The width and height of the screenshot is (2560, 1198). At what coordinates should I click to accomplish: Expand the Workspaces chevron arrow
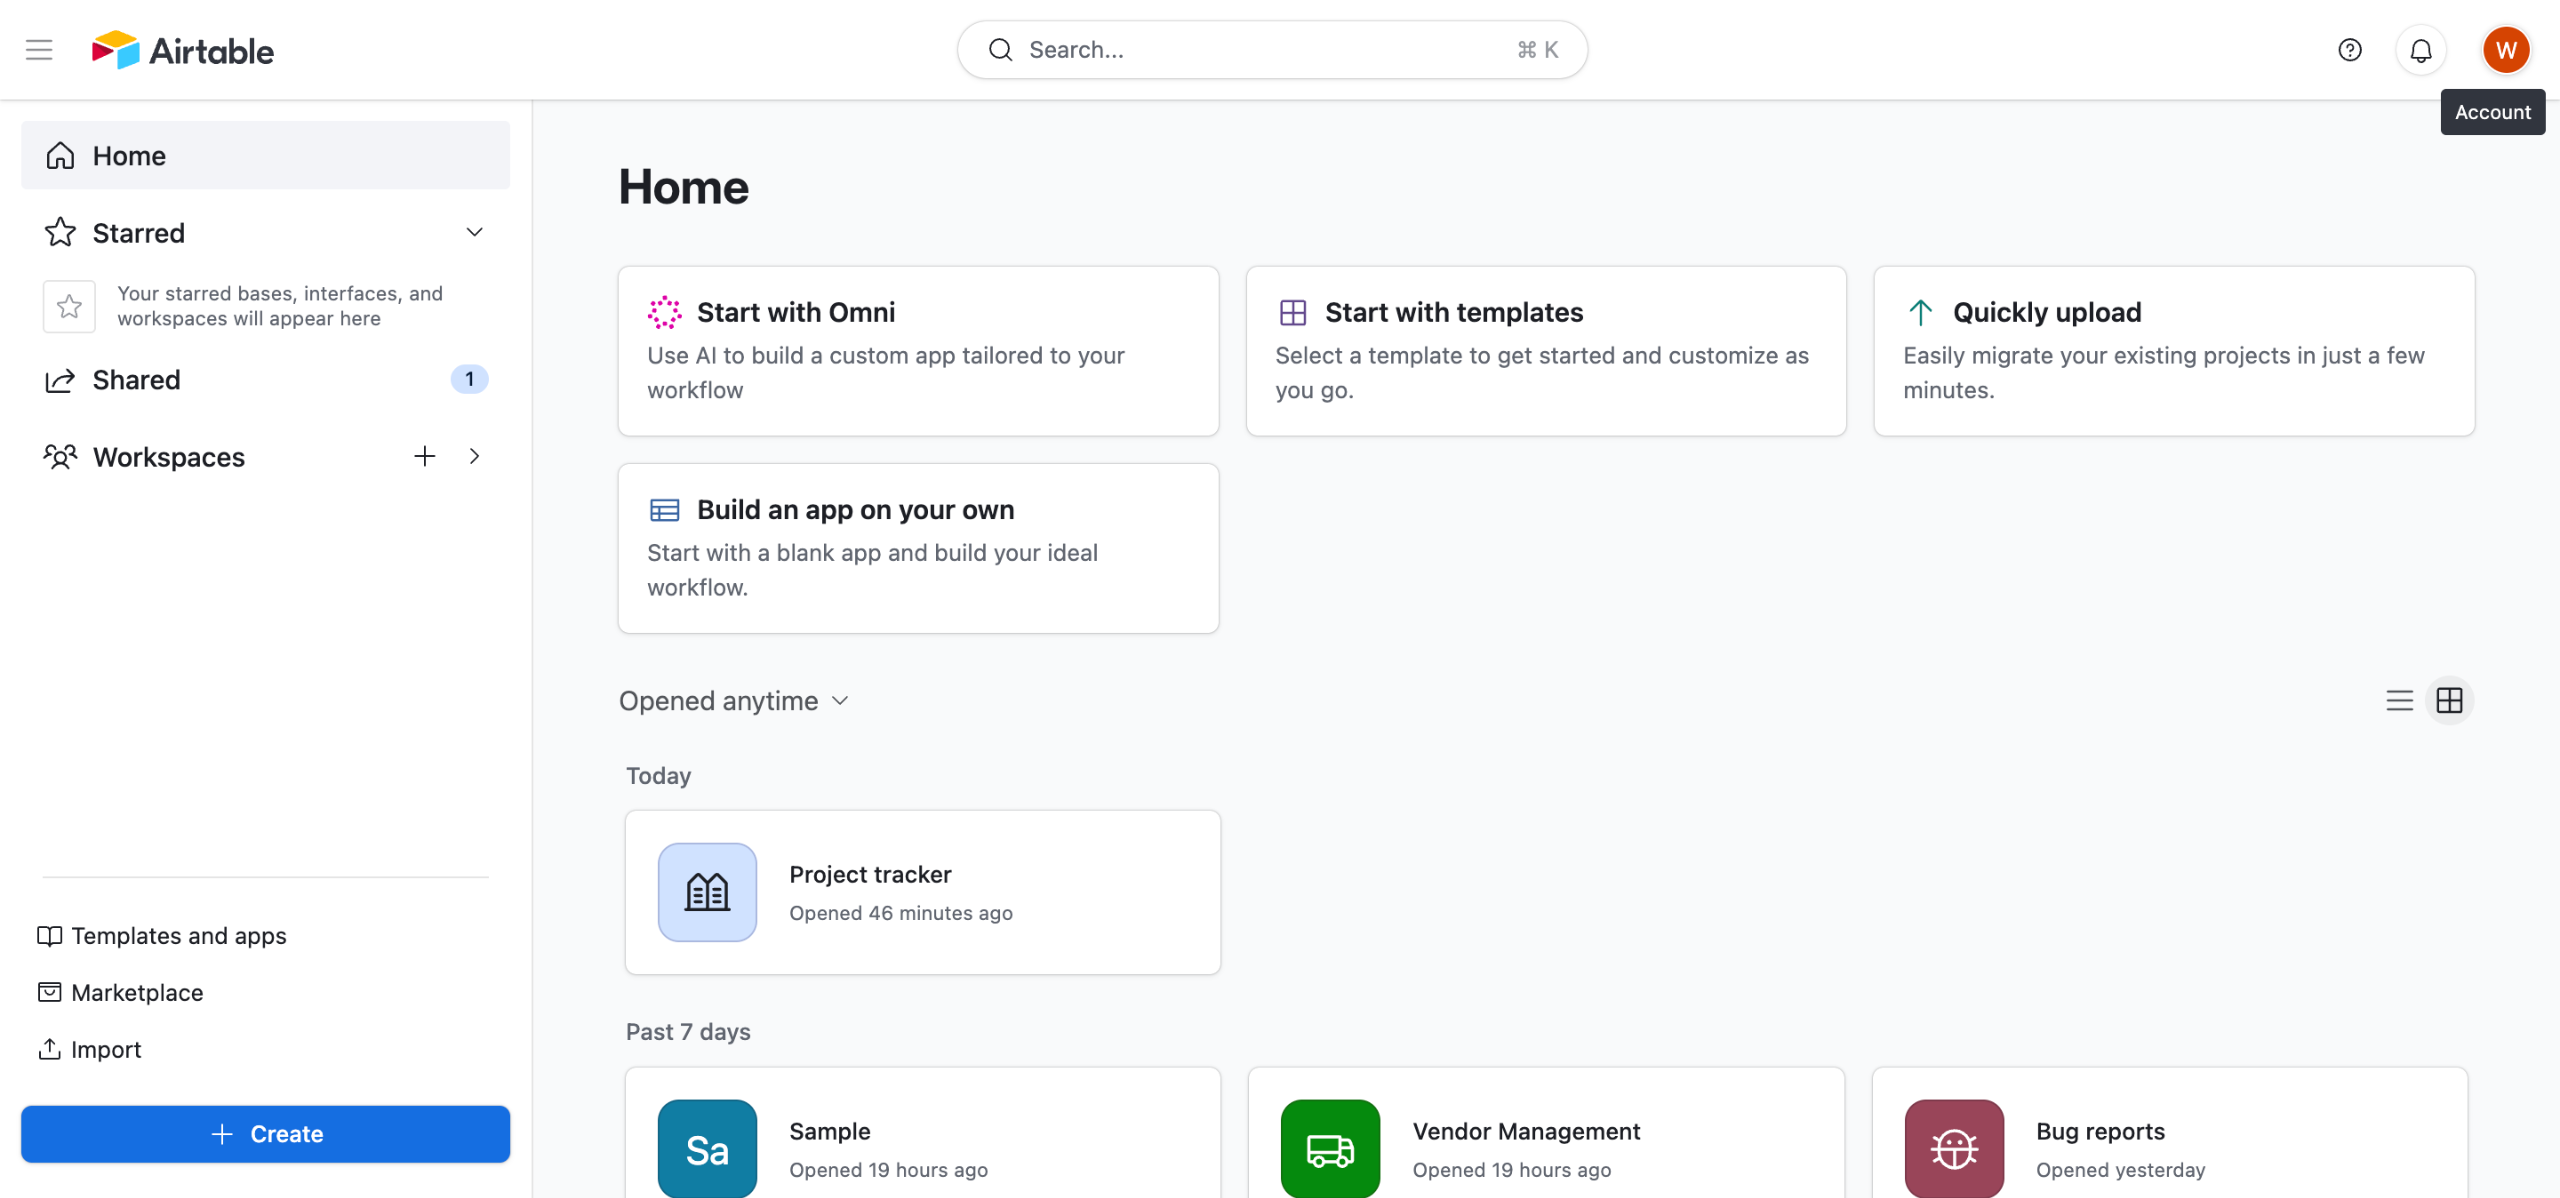(474, 457)
